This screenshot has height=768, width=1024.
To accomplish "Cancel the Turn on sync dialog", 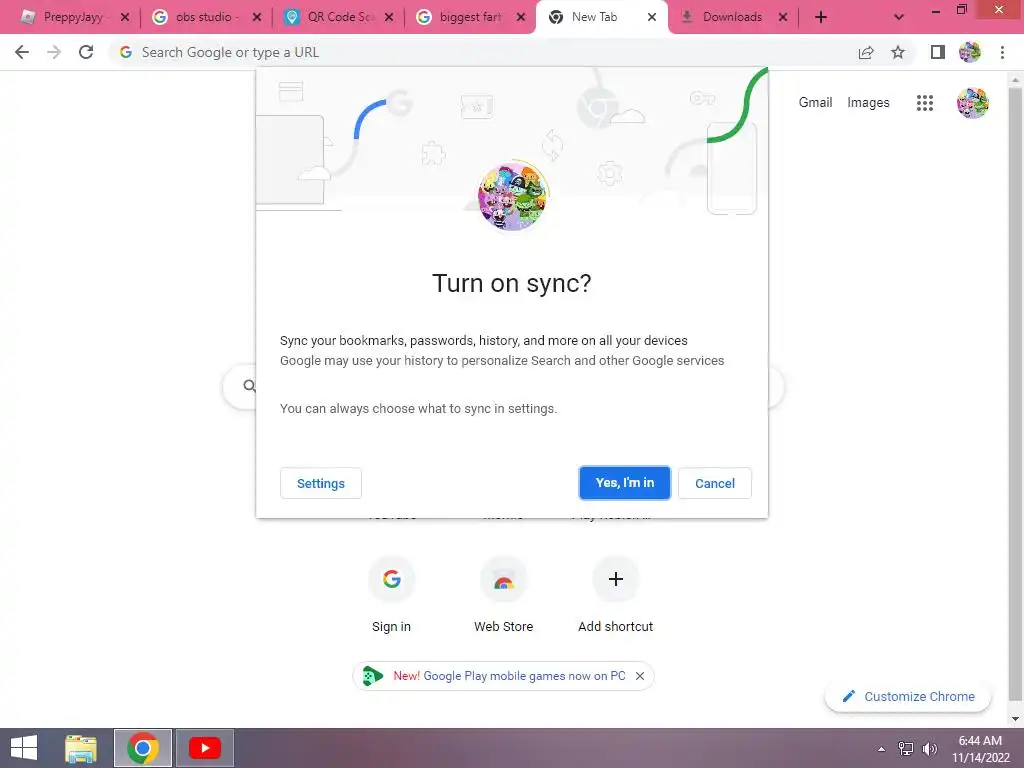I will coord(714,483).
